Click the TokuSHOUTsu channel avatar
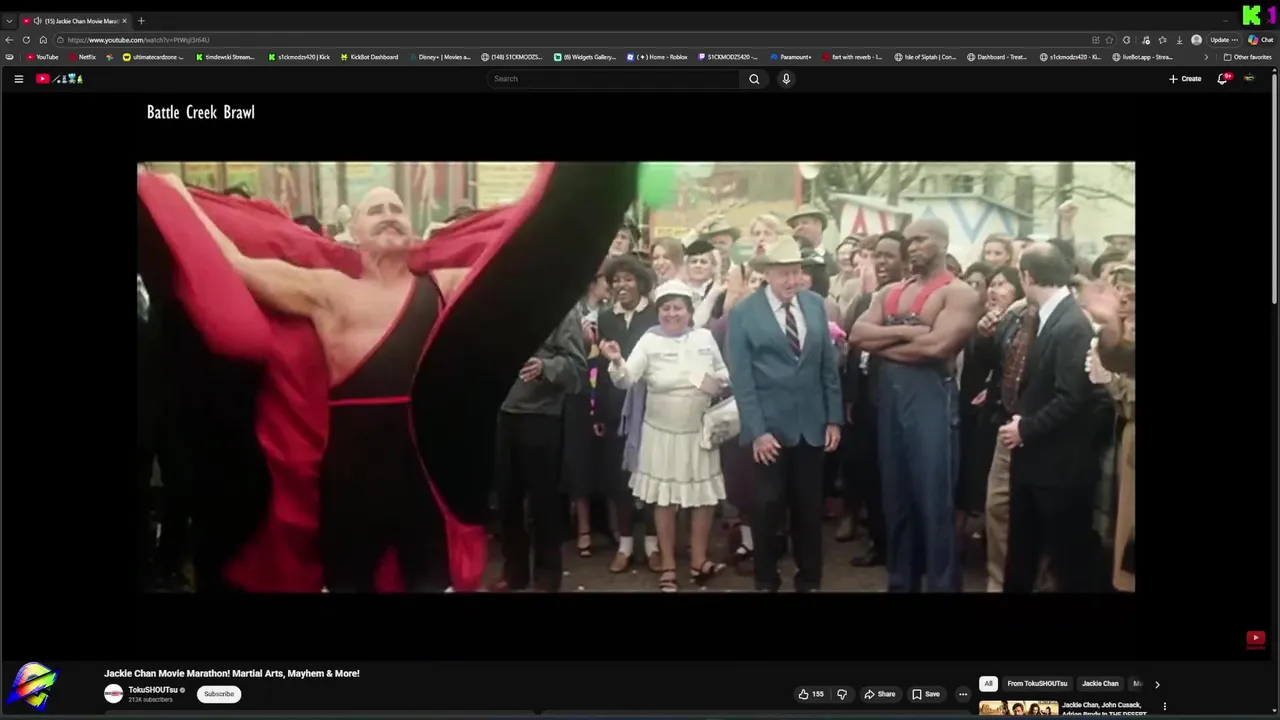 [113, 694]
